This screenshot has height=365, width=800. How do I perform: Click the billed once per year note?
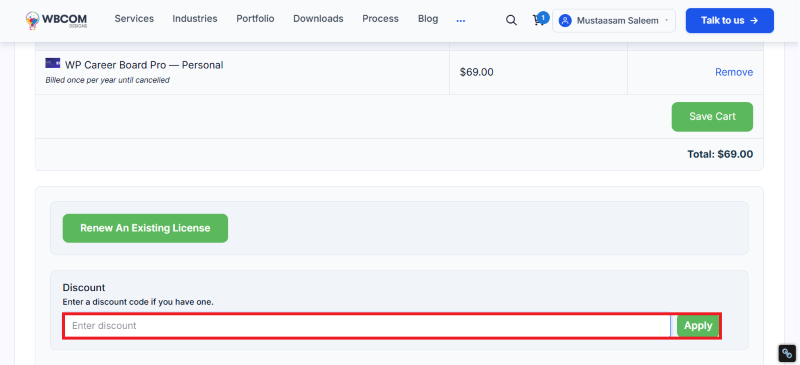pos(108,80)
